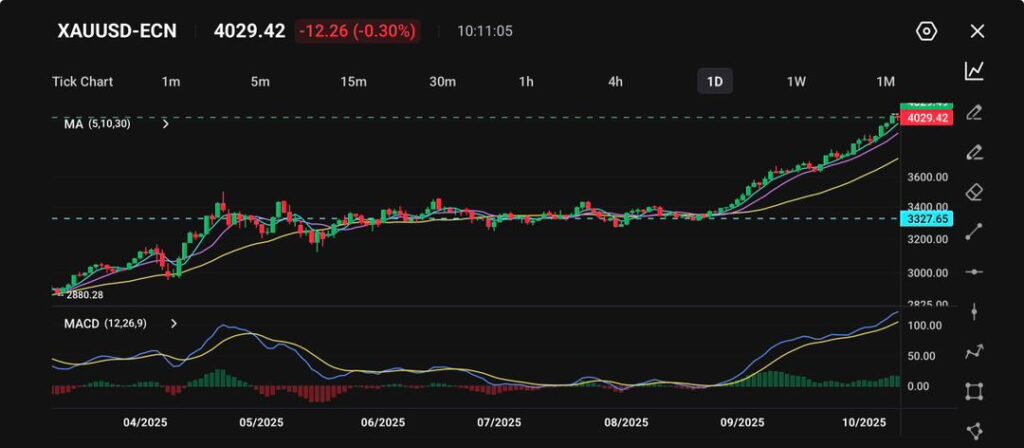Screen dimensions: 1024x448
Task: Select the horizontal line tool
Action: coord(974,272)
